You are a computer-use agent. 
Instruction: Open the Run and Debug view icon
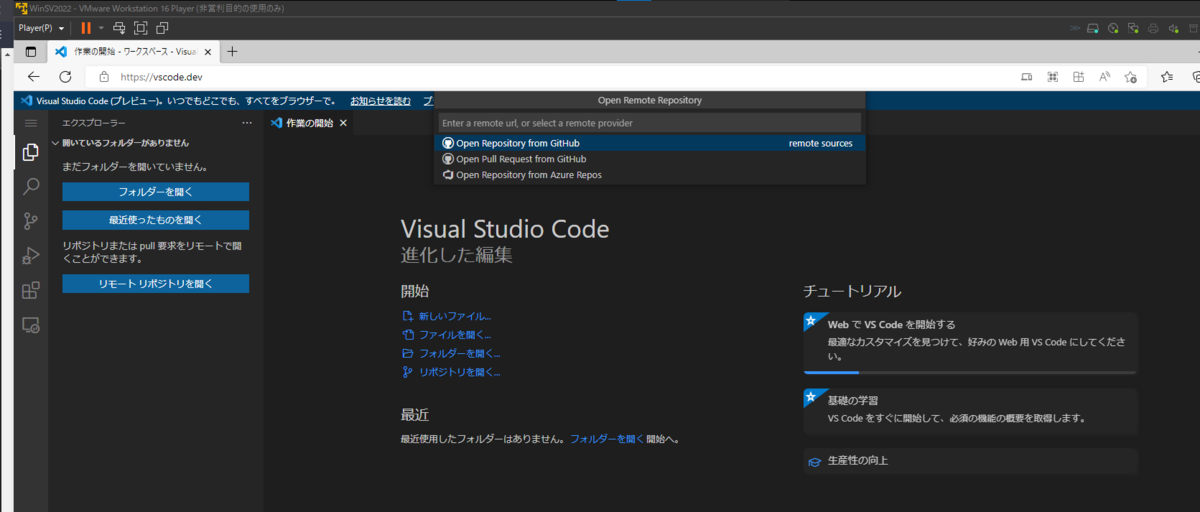click(30, 256)
